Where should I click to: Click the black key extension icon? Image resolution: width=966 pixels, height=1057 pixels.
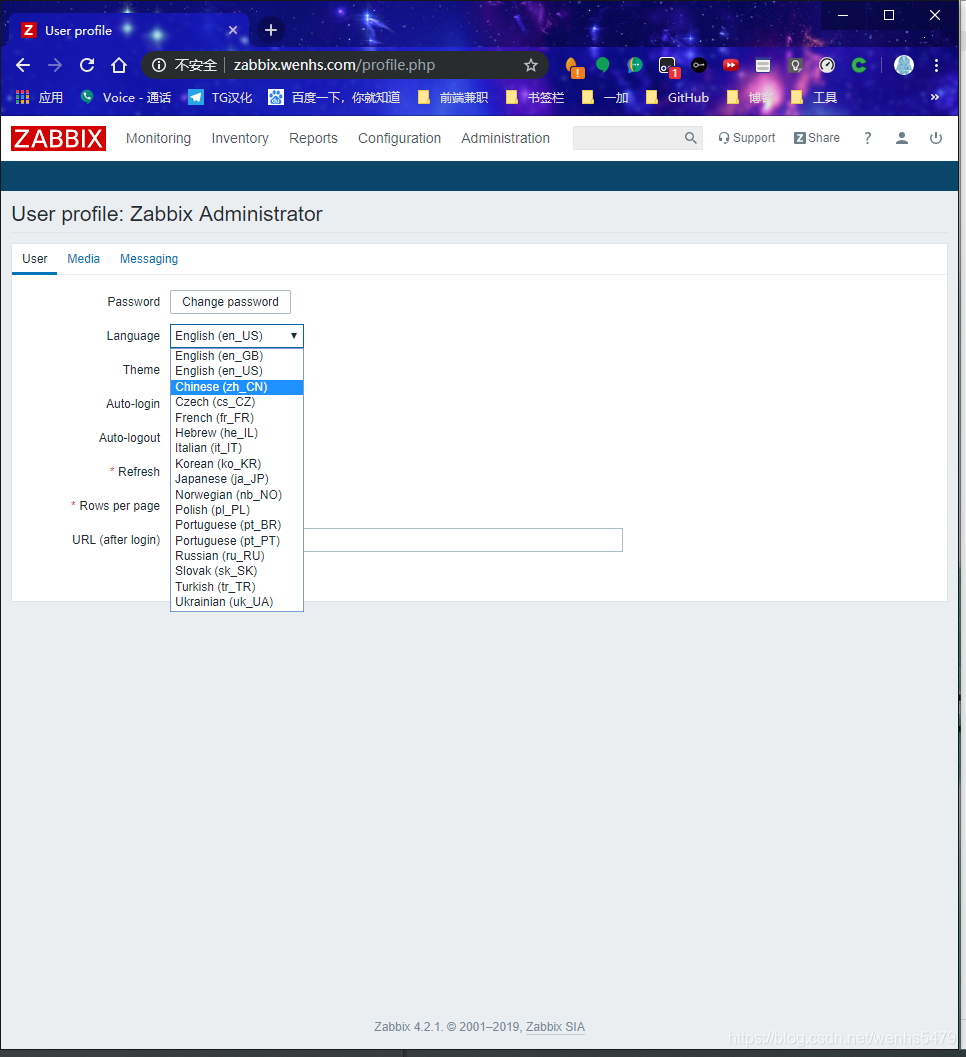pos(699,65)
